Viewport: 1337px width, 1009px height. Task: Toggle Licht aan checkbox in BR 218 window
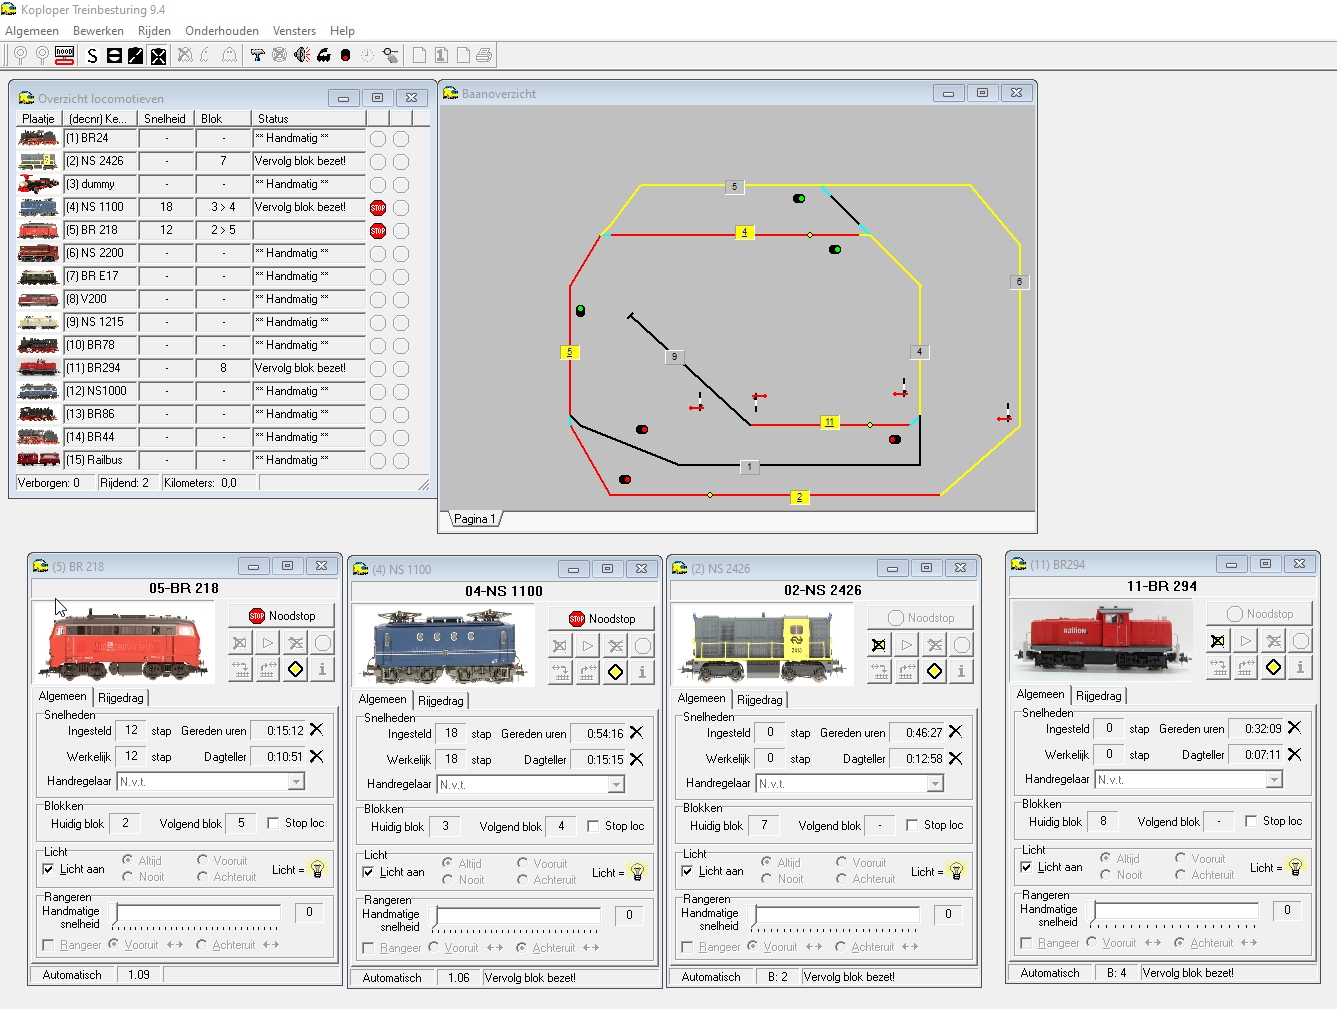(x=49, y=869)
